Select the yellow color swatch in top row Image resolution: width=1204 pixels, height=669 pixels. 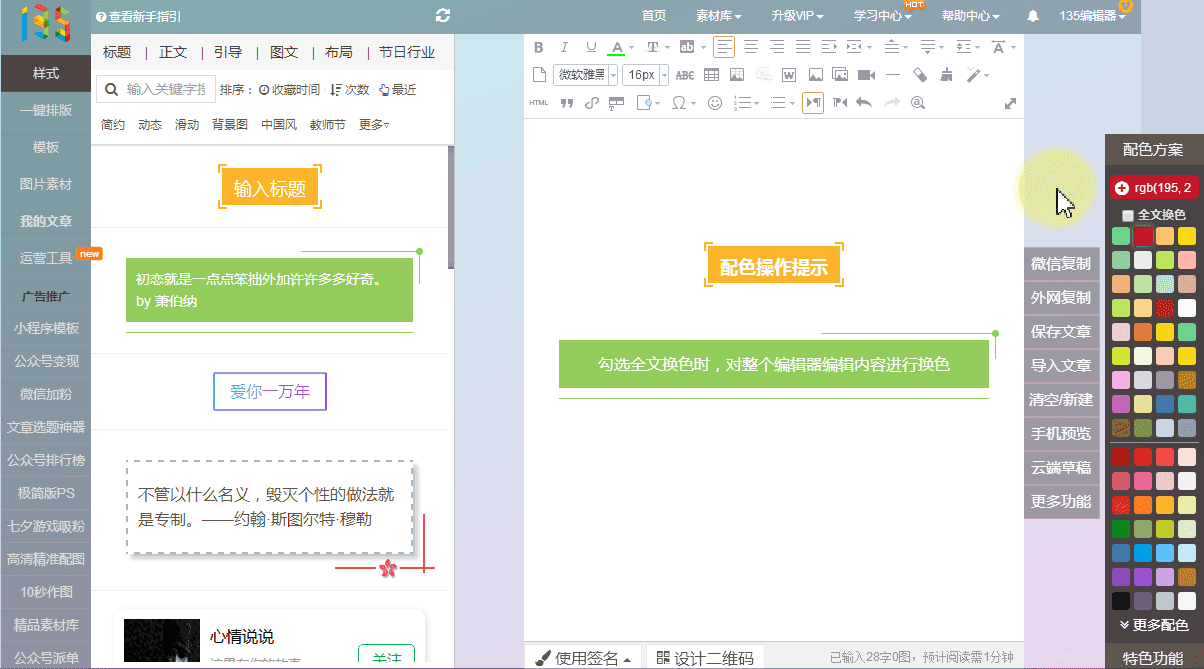click(1186, 236)
